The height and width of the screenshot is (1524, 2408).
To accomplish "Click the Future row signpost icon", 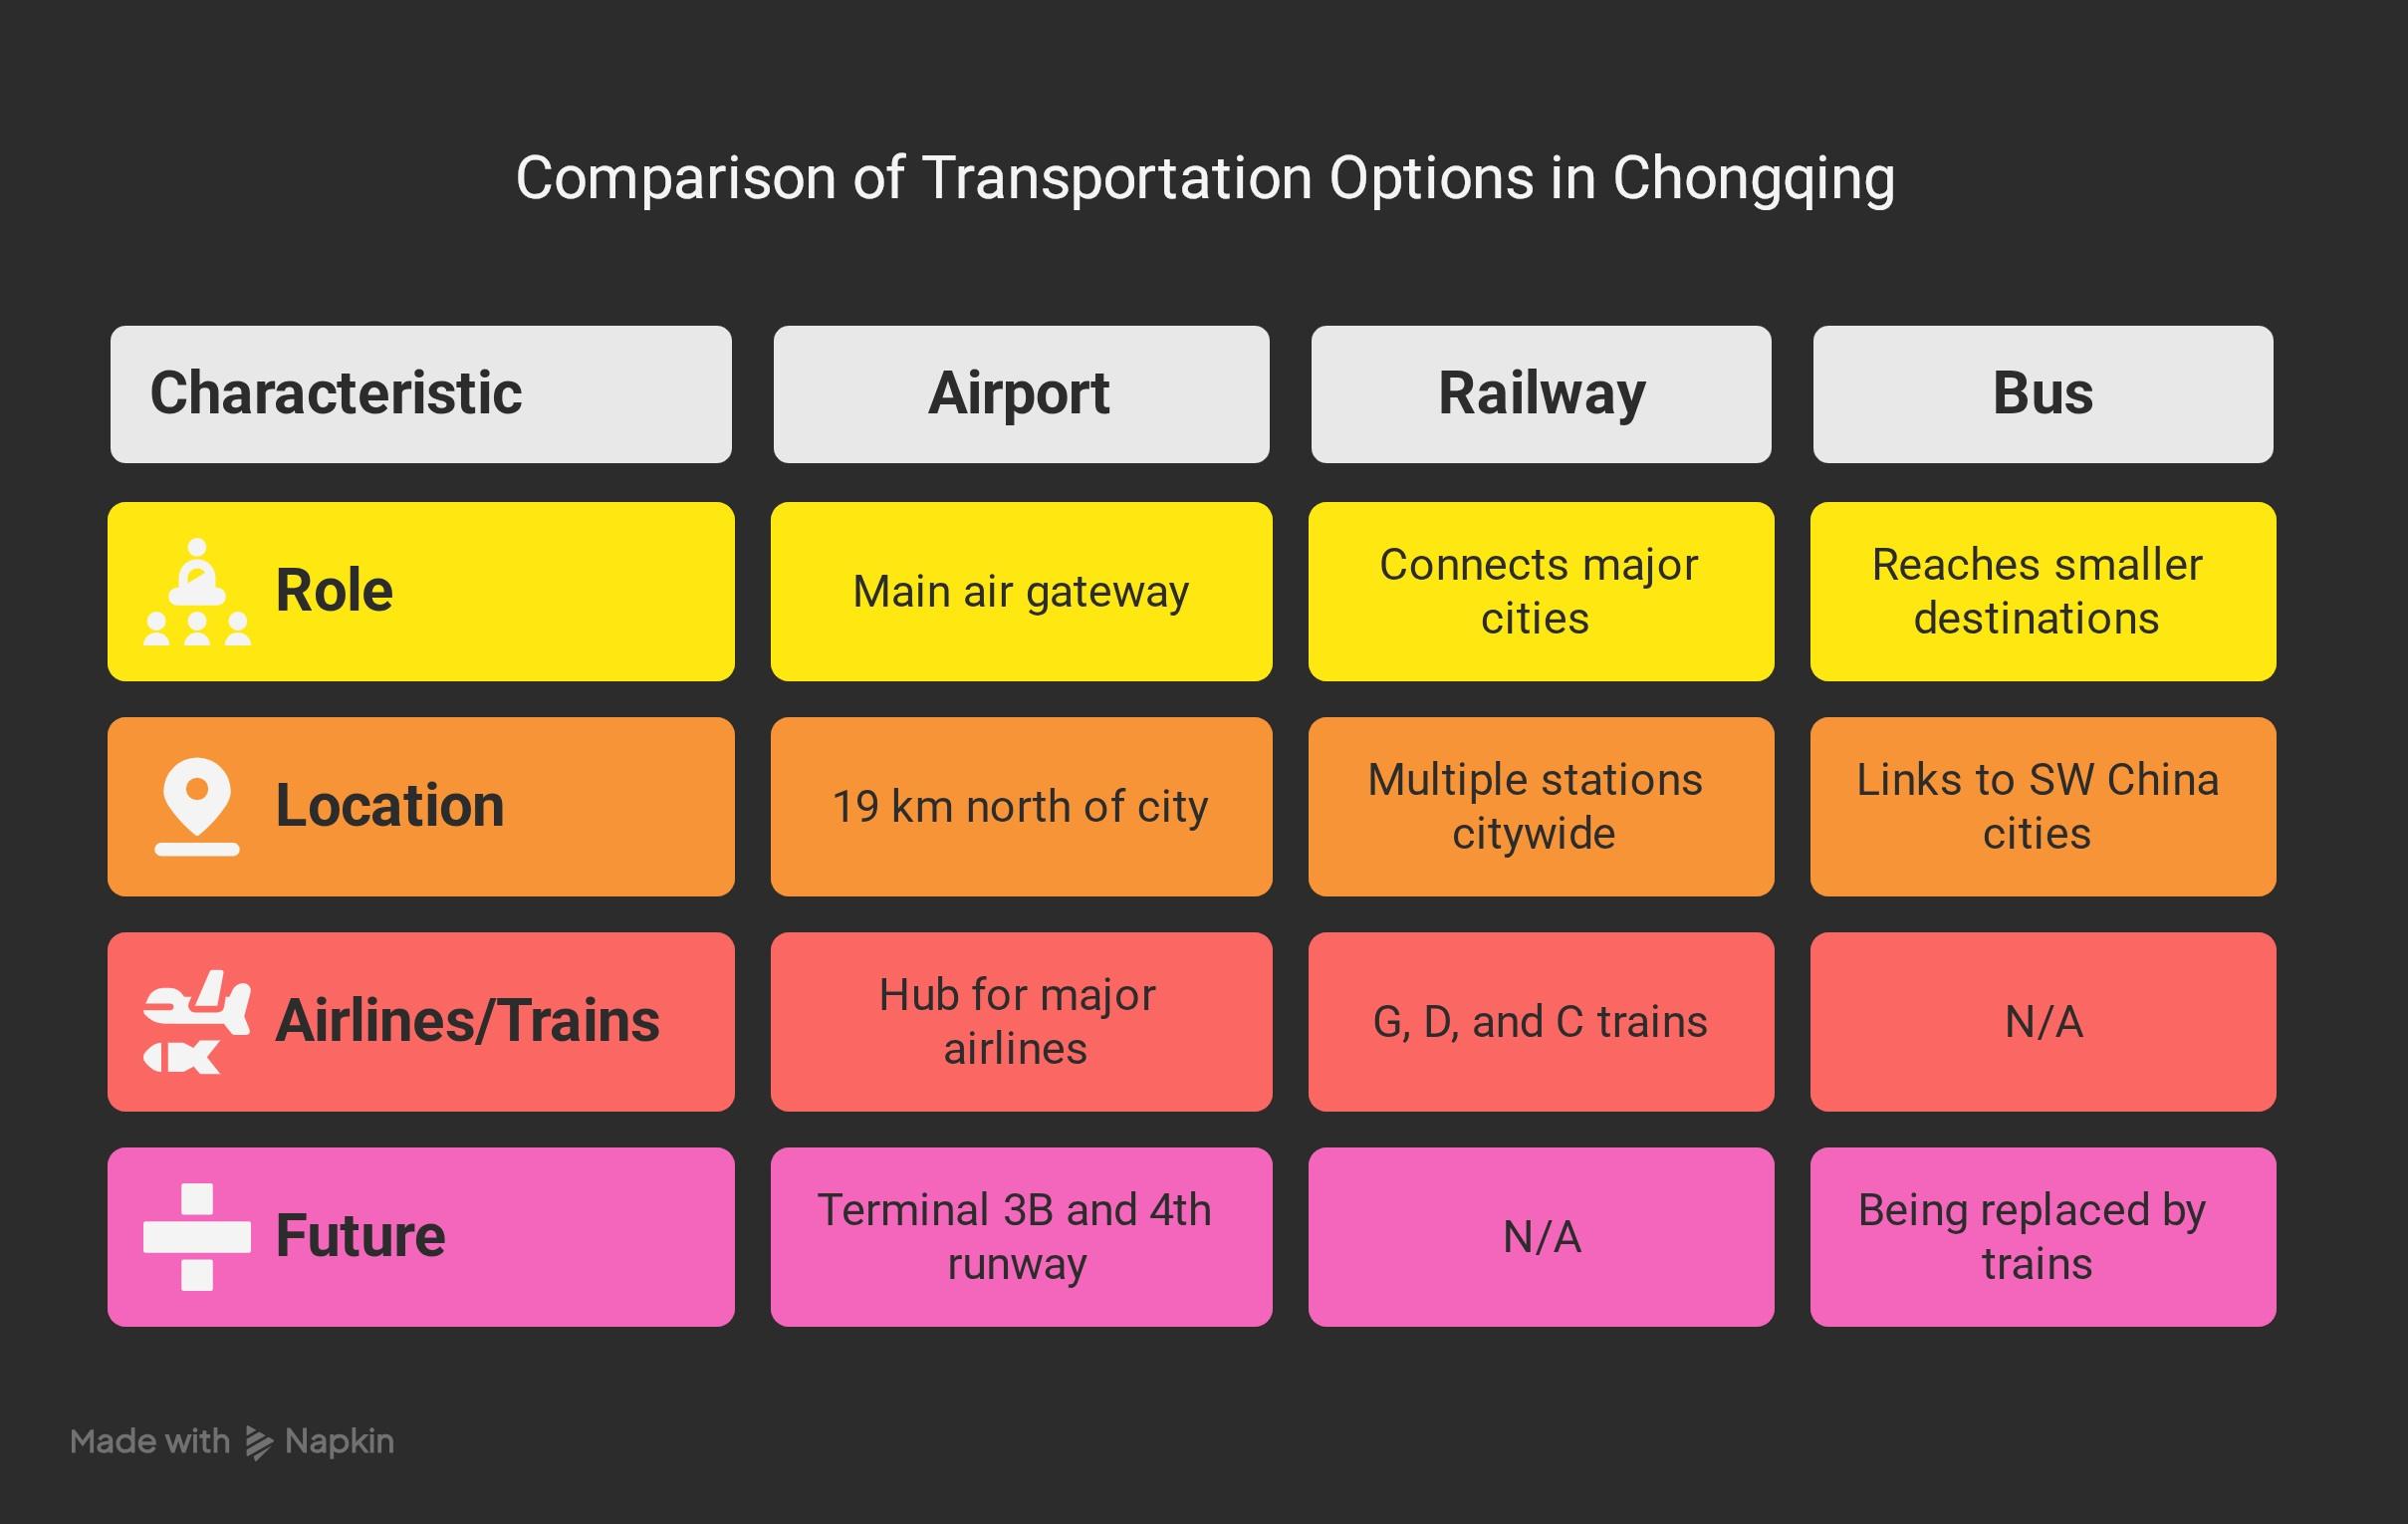I will 197,1237.
